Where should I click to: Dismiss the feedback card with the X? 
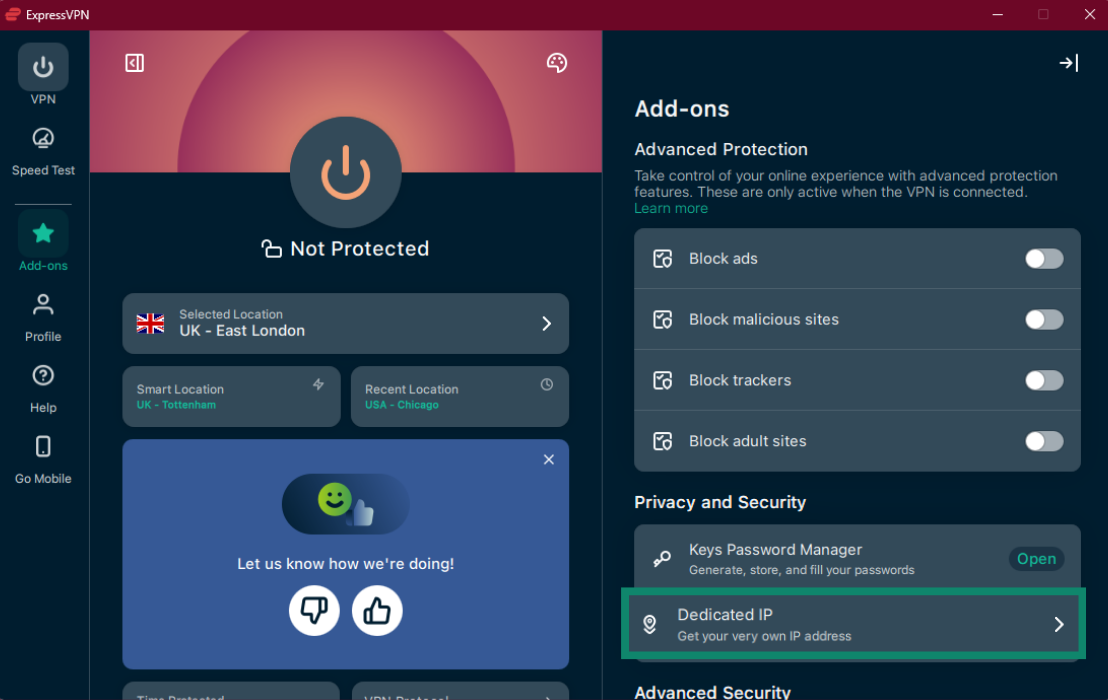548,460
